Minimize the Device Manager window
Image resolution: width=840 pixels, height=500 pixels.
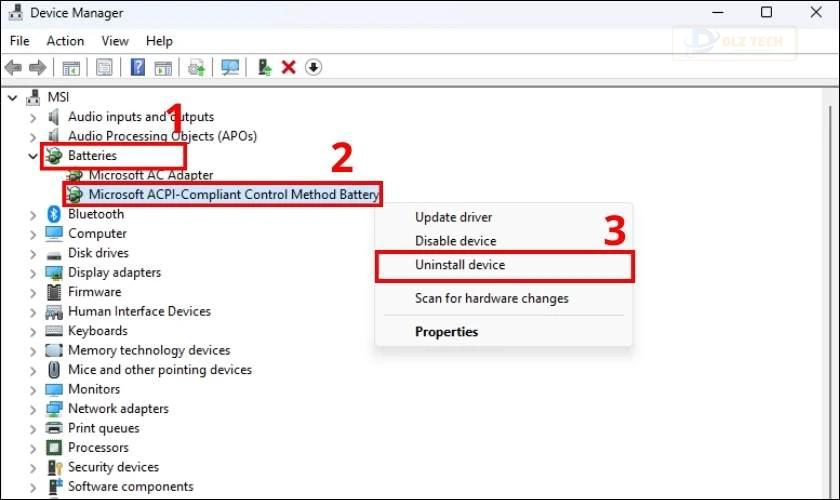point(718,12)
